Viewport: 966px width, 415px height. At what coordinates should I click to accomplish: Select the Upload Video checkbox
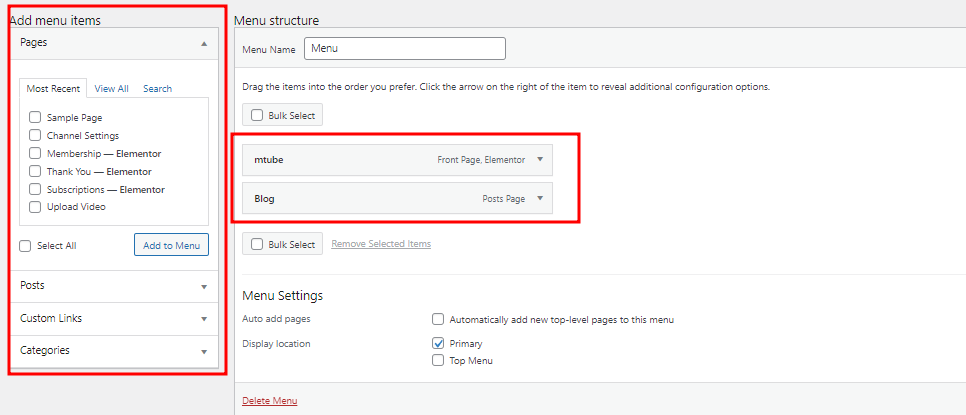pyautogui.click(x=35, y=207)
